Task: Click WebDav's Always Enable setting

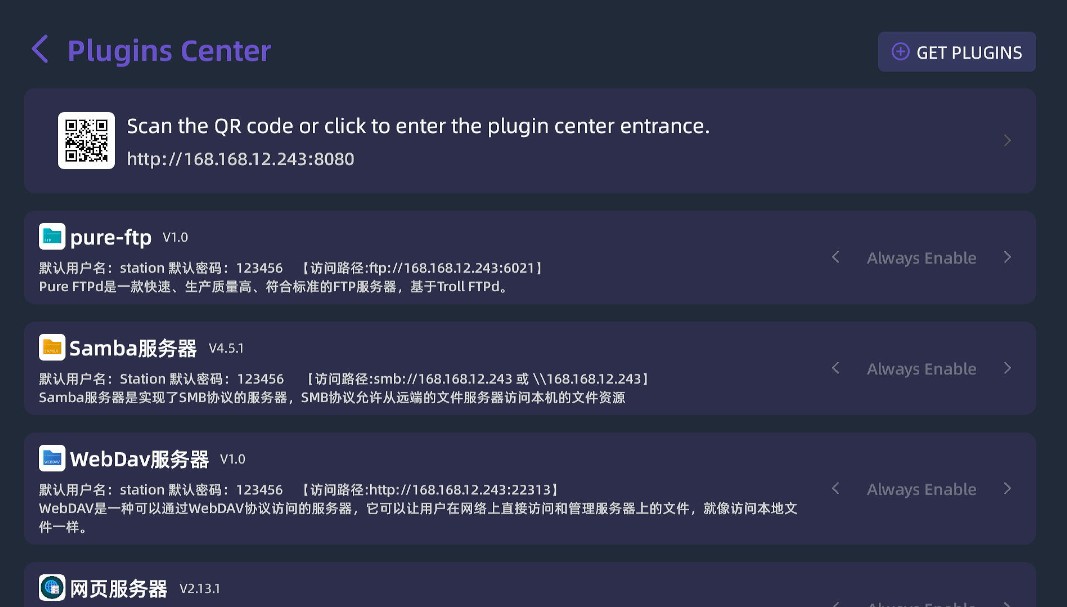Action: tap(921, 490)
